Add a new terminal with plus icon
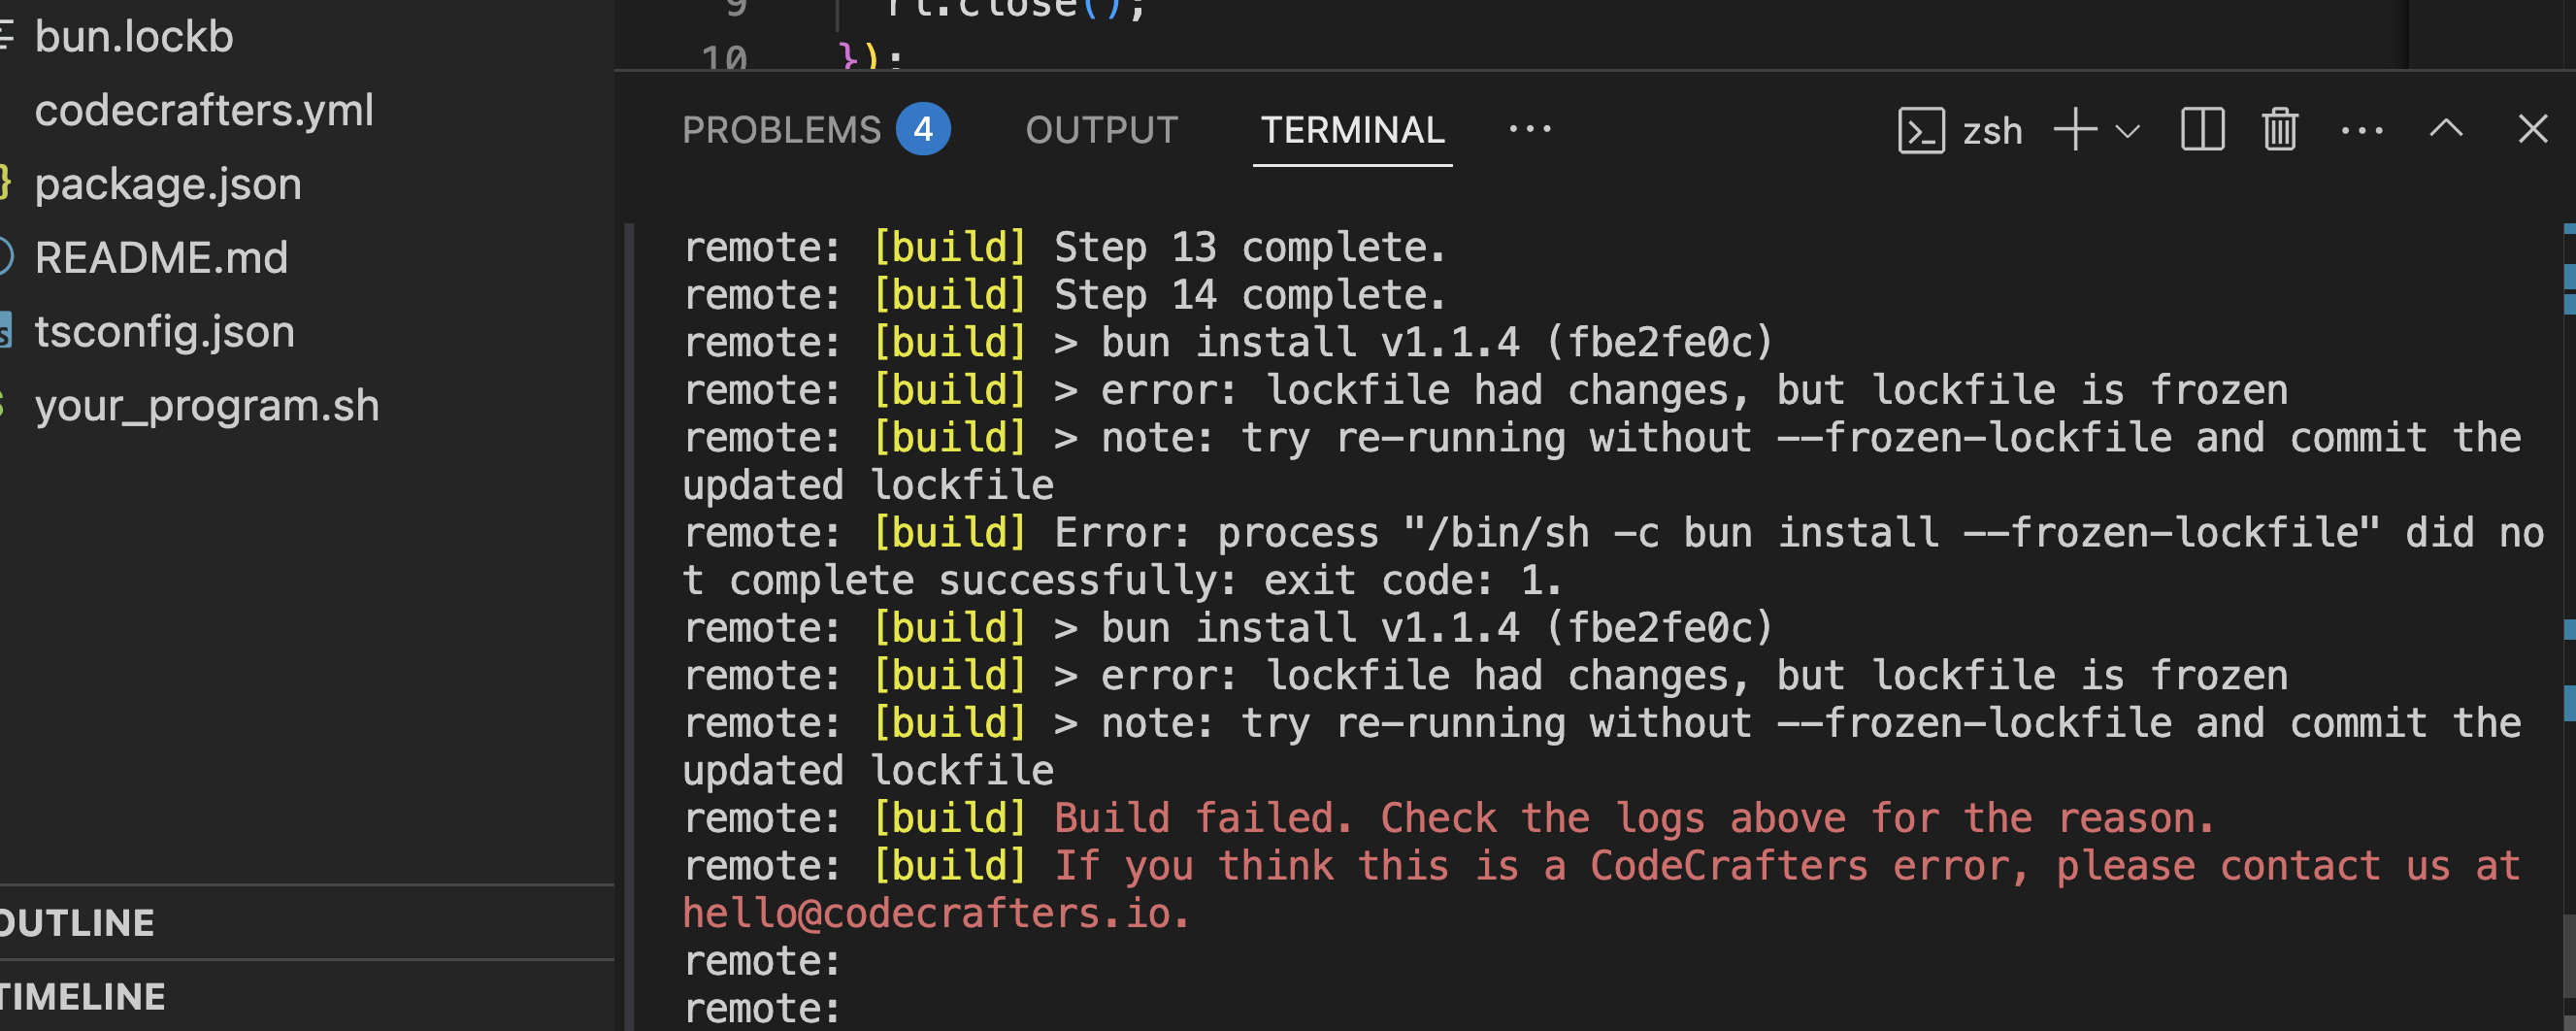 [2076, 130]
